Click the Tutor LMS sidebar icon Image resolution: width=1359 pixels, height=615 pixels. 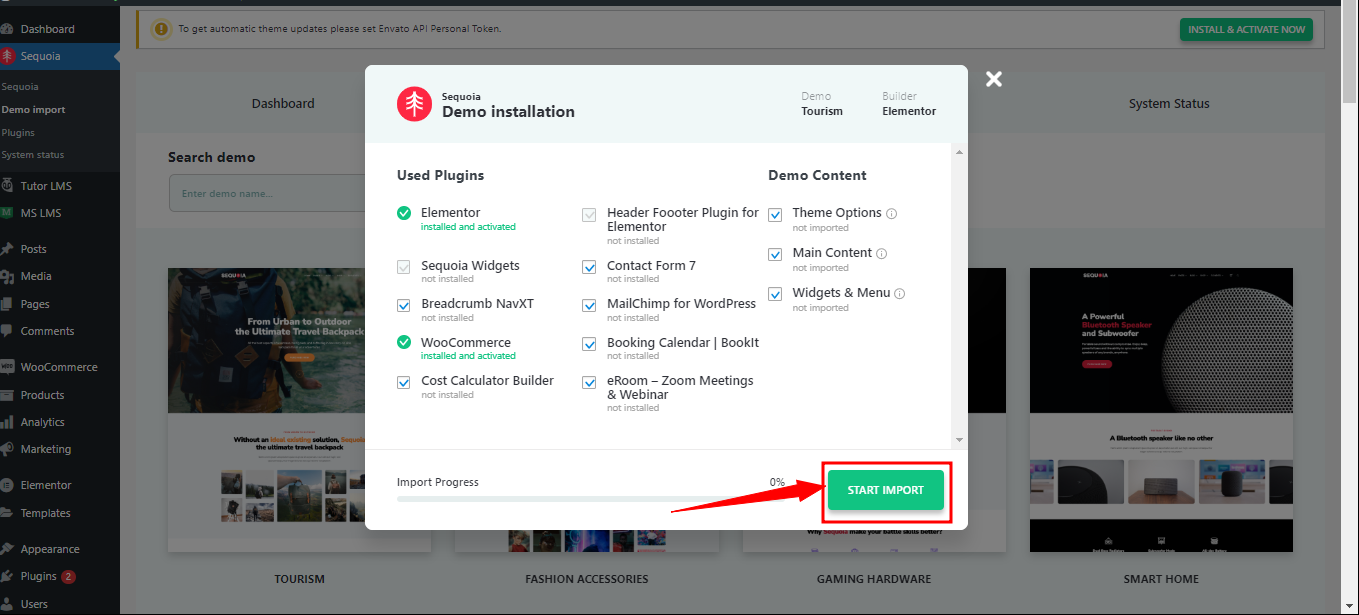pyautogui.click(x=8, y=186)
